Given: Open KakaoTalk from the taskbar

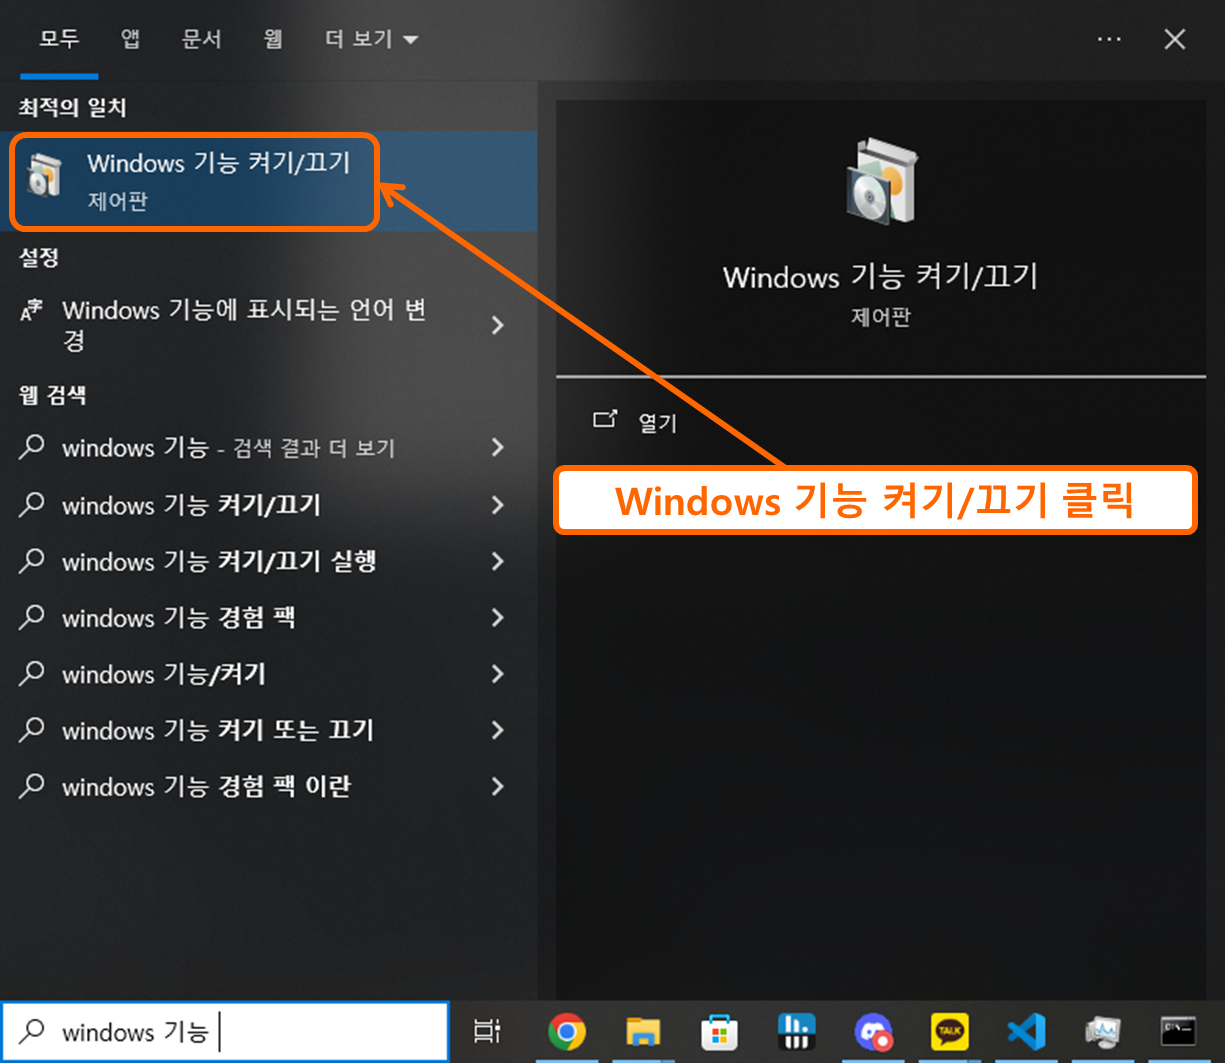Looking at the screenshot, I should point(949,1032).
